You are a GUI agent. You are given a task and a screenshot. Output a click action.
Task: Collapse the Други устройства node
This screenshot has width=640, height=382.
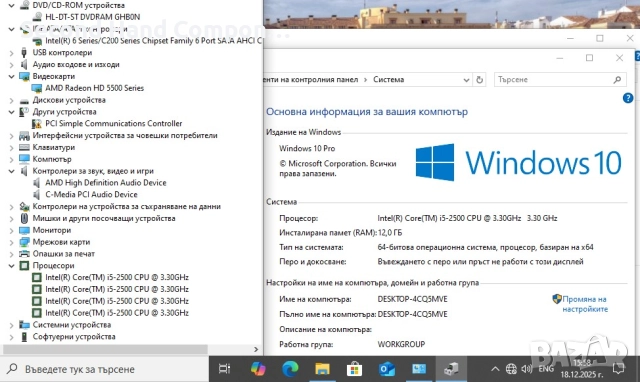tap(11, 112)
